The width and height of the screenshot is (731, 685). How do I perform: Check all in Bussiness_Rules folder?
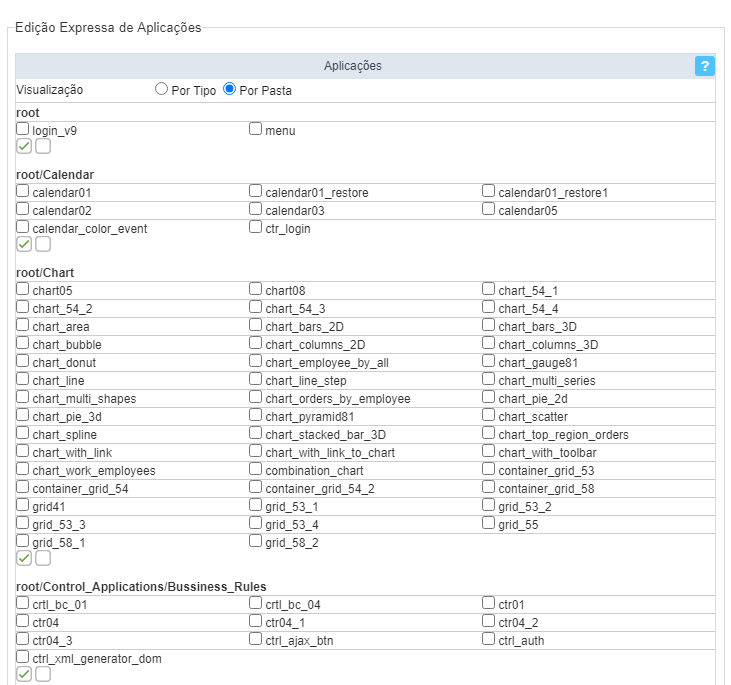(x=24, y=674)
